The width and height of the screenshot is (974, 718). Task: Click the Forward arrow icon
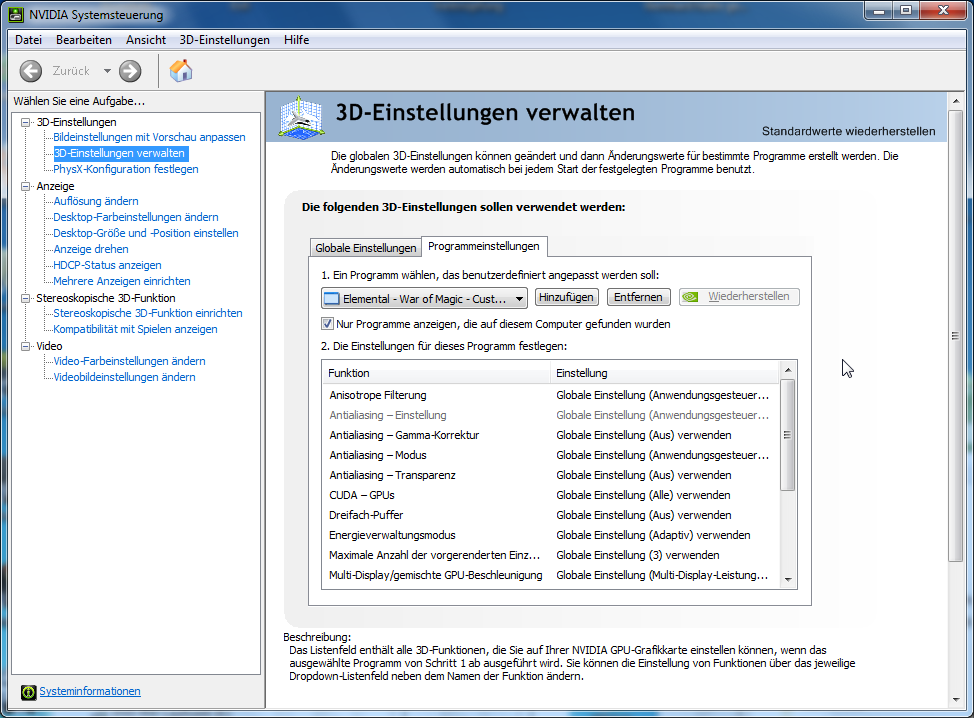tap(130, 71)
